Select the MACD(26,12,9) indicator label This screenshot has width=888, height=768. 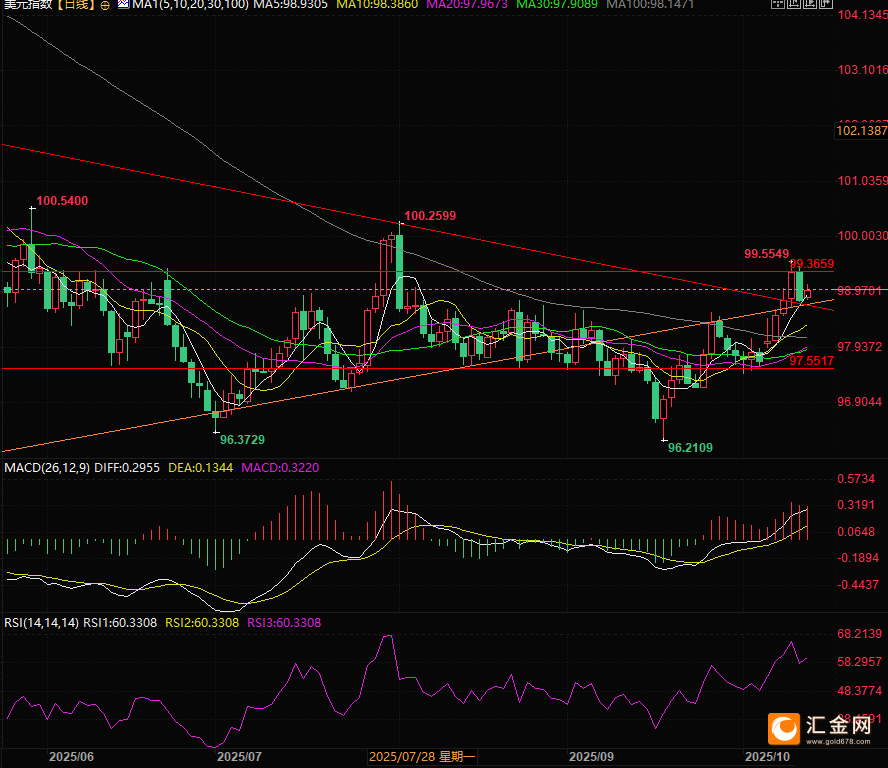tap(48, 467)
